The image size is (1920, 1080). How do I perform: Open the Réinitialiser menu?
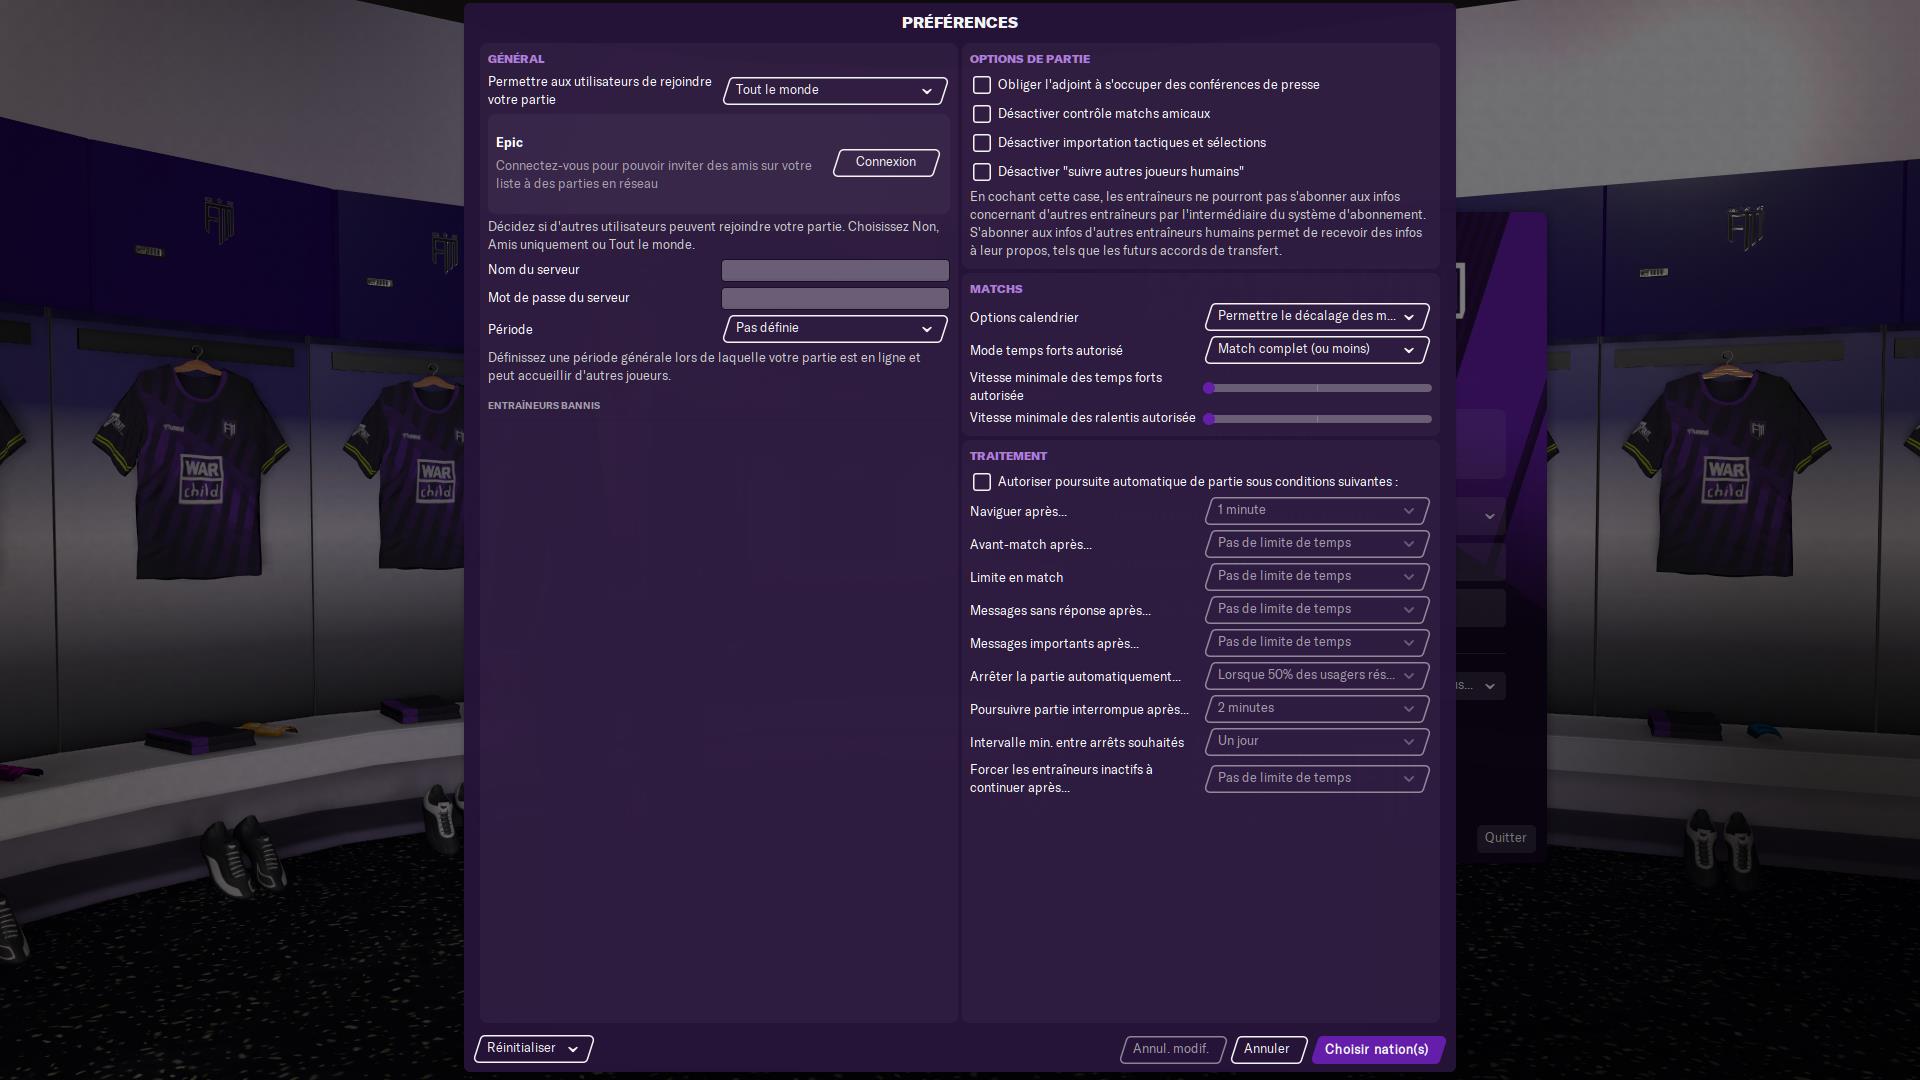[533, 1048]
